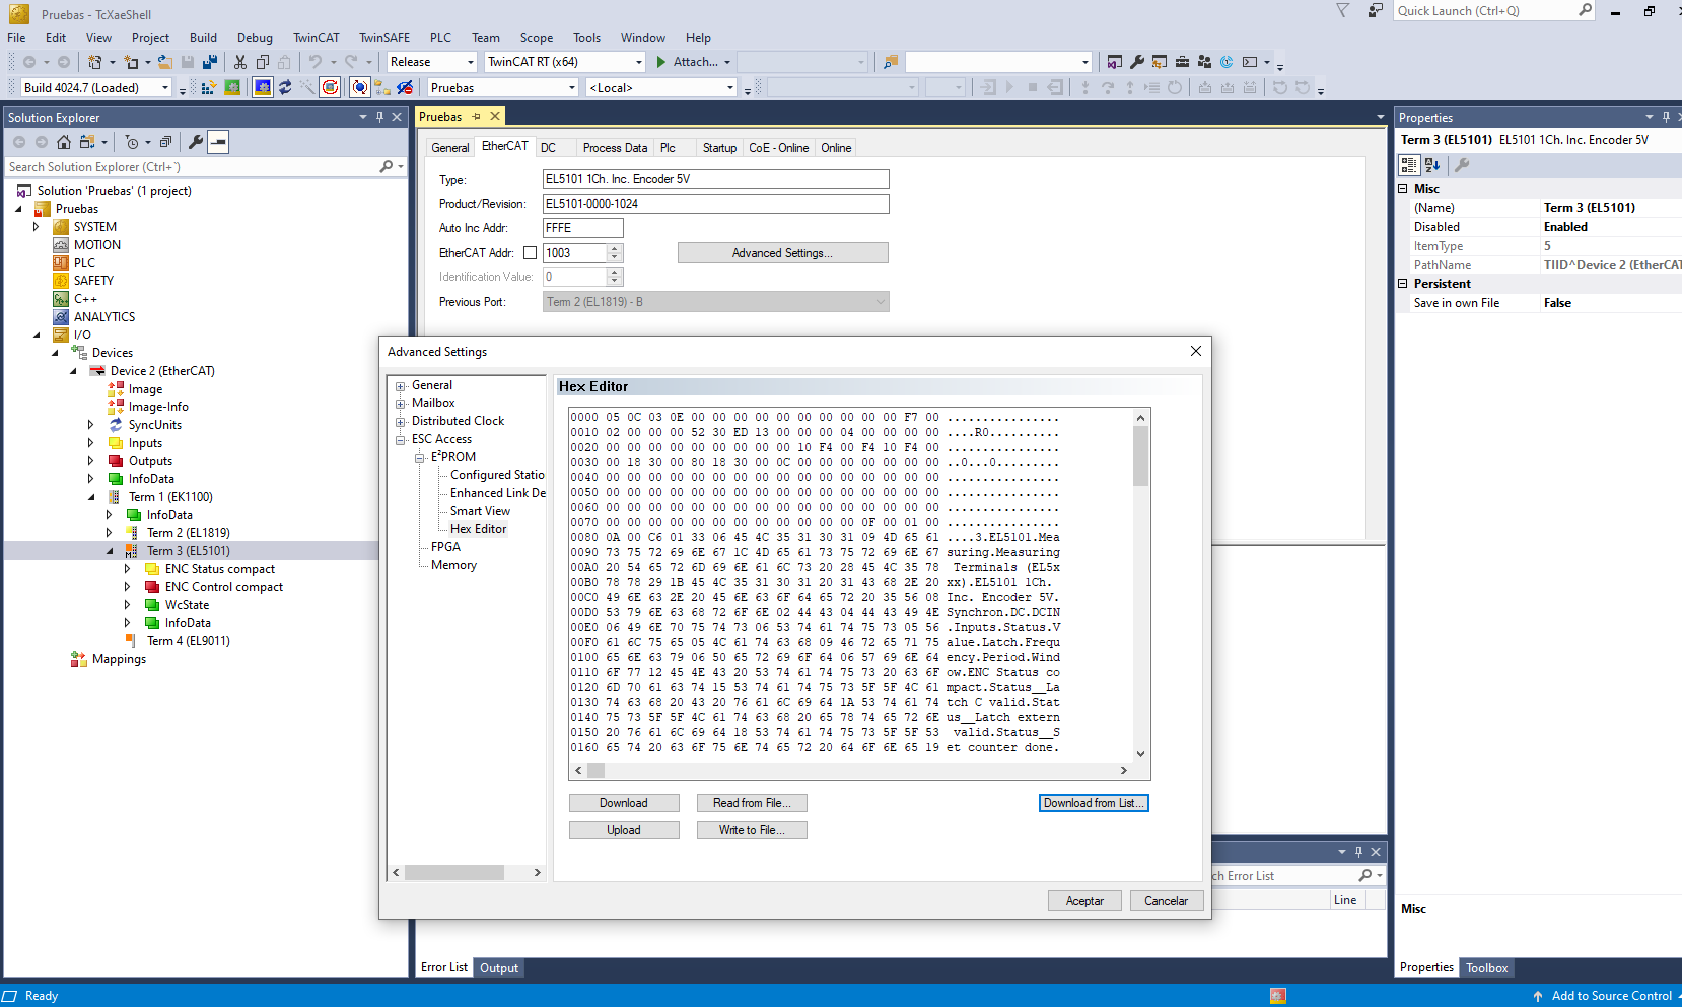Click the Cut scissors icon

coord(240,62)
